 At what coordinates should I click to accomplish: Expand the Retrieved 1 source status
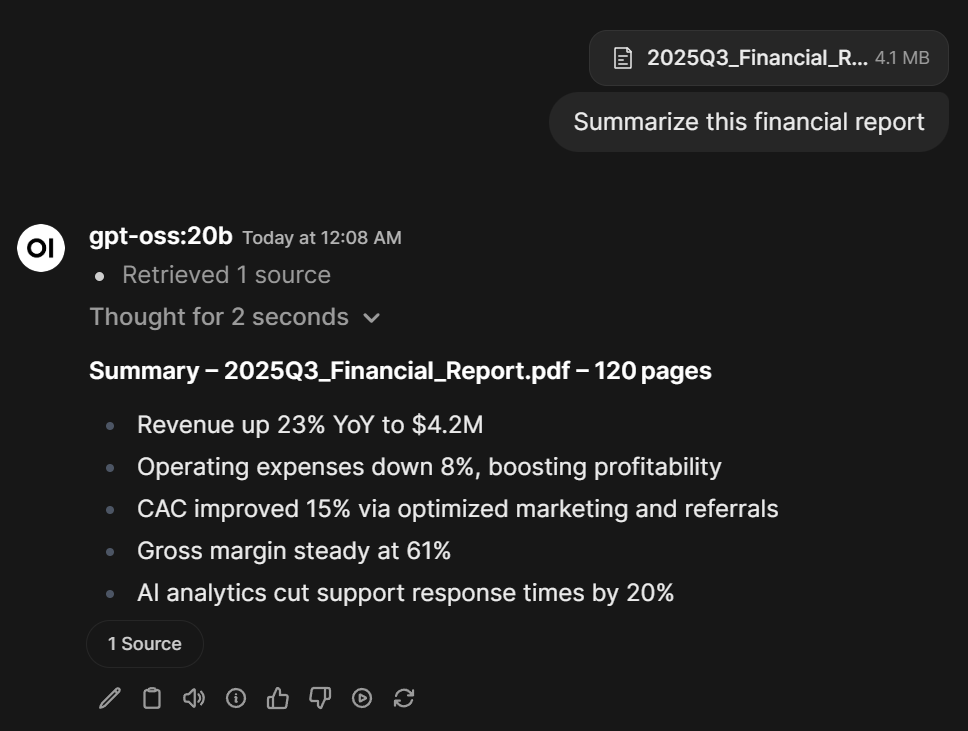pyautogui.click(x=226, y=275)
